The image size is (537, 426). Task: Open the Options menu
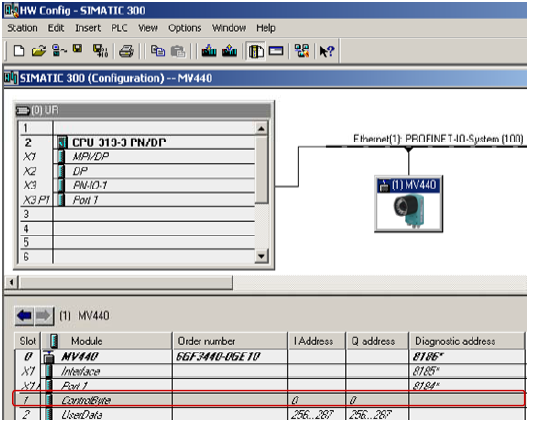[x=185, y=28]
